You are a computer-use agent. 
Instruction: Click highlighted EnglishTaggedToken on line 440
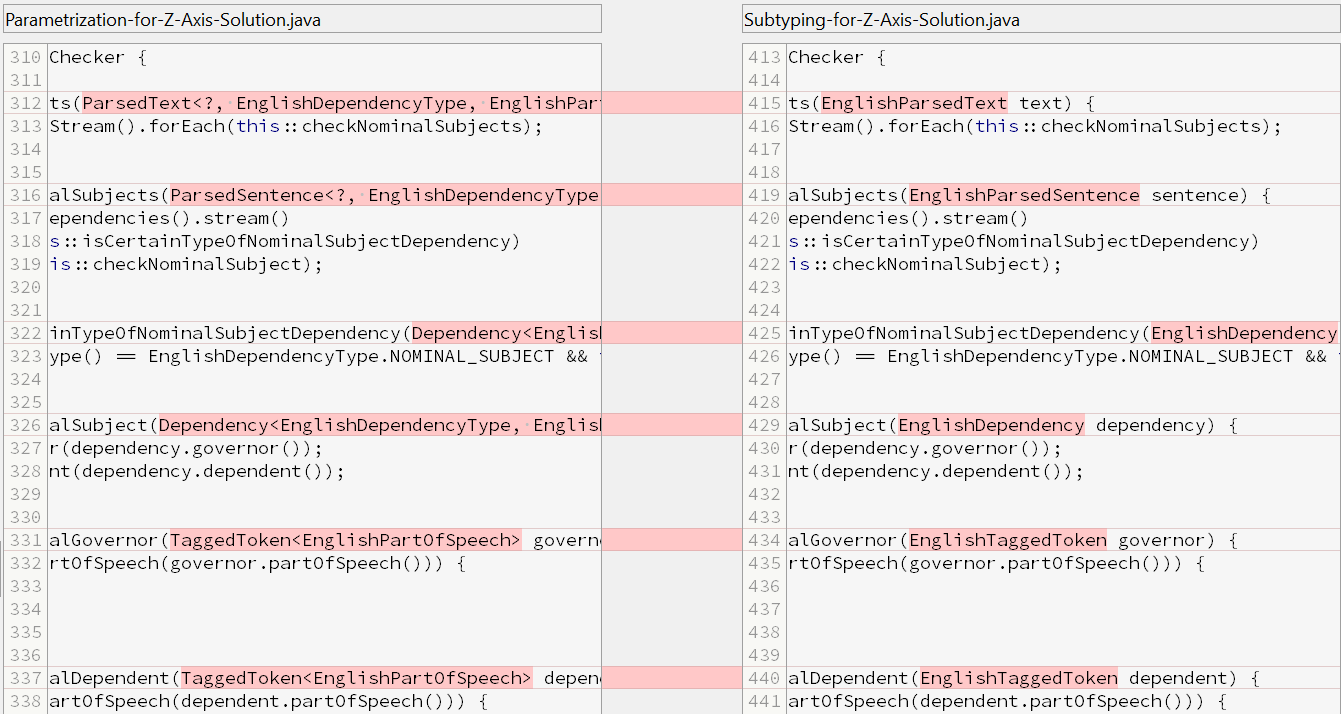pyautogui.click(x=1018, y=678)
